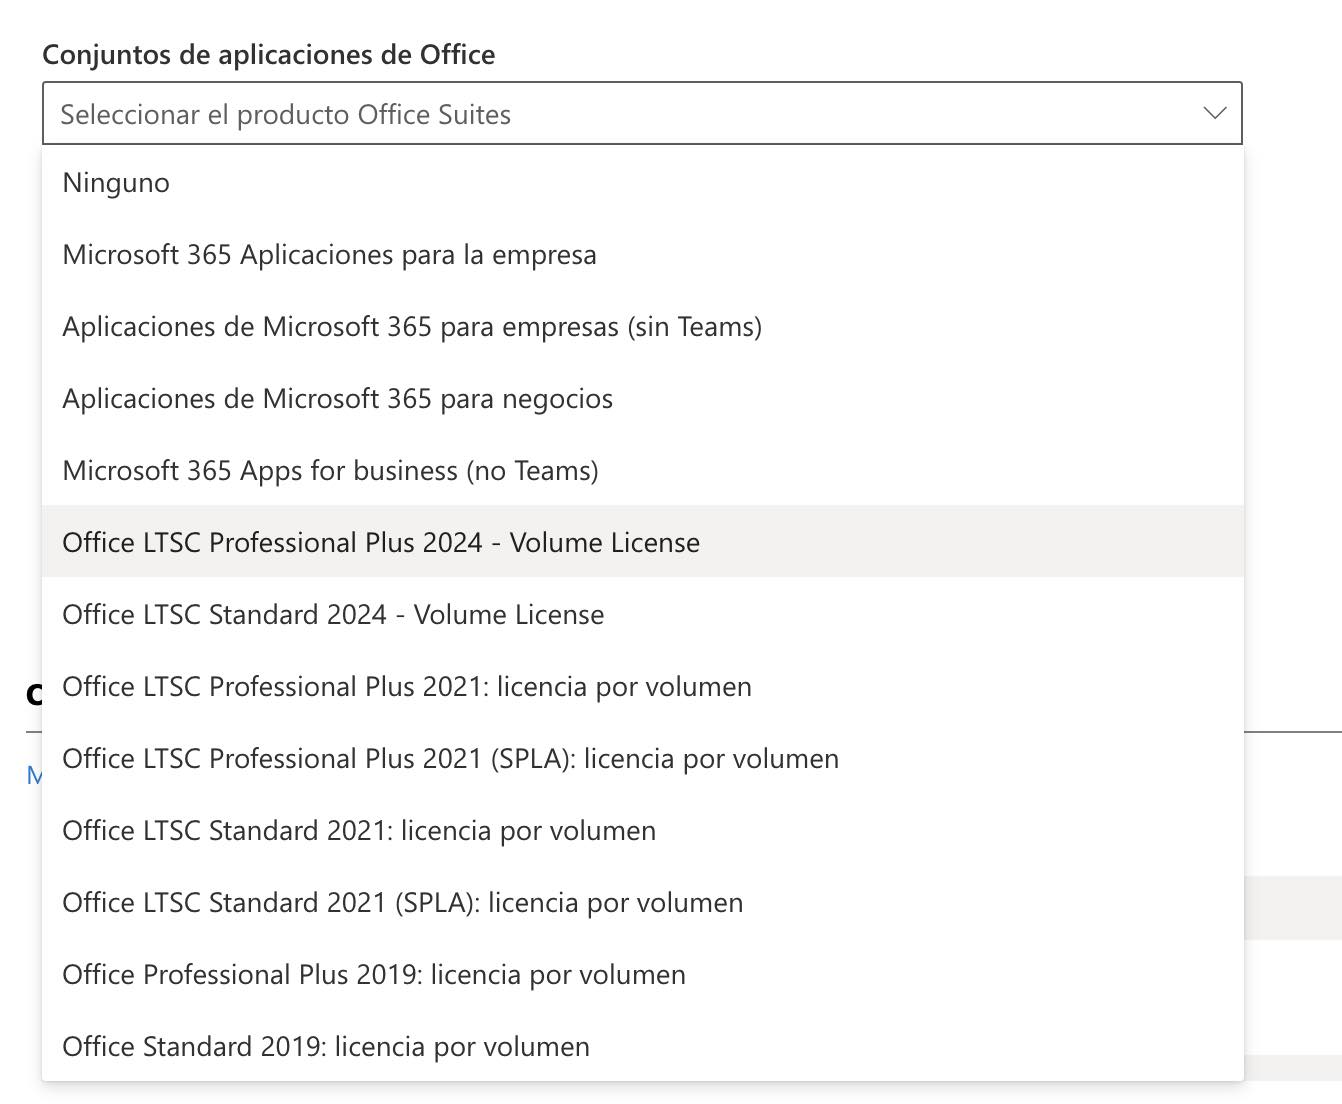
Task: Choose the "Office LTSC Professional Plus 2021 (SPLA)" option
Action: pyautogui.click(x=450, y=758)
